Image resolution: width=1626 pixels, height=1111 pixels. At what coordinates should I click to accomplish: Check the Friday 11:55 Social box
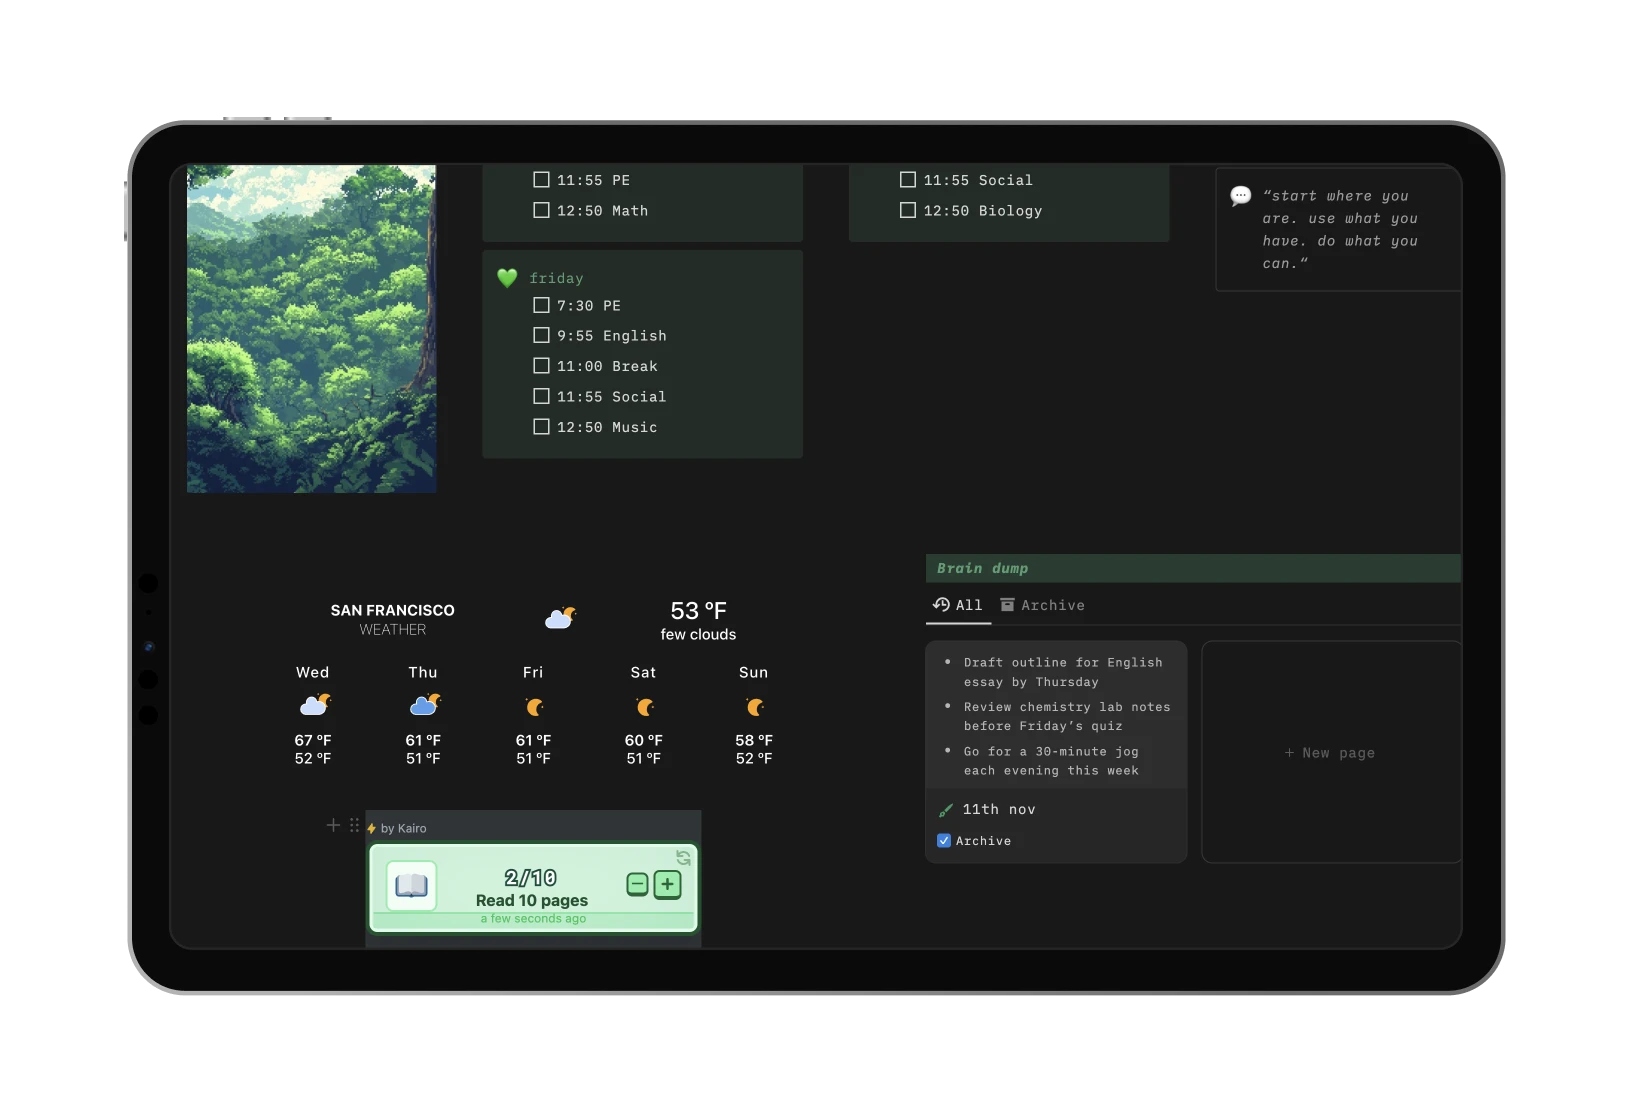point(541,396)
